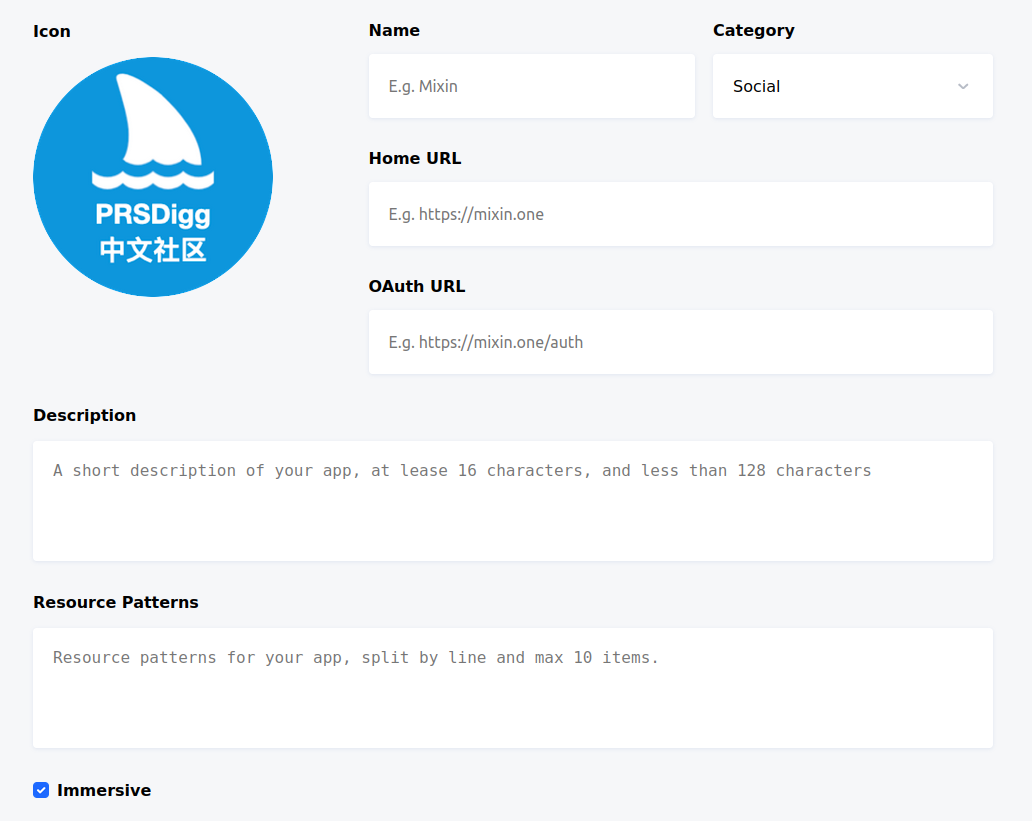
Task: Click the Social value in the Category field
Action: coord(757,86)
